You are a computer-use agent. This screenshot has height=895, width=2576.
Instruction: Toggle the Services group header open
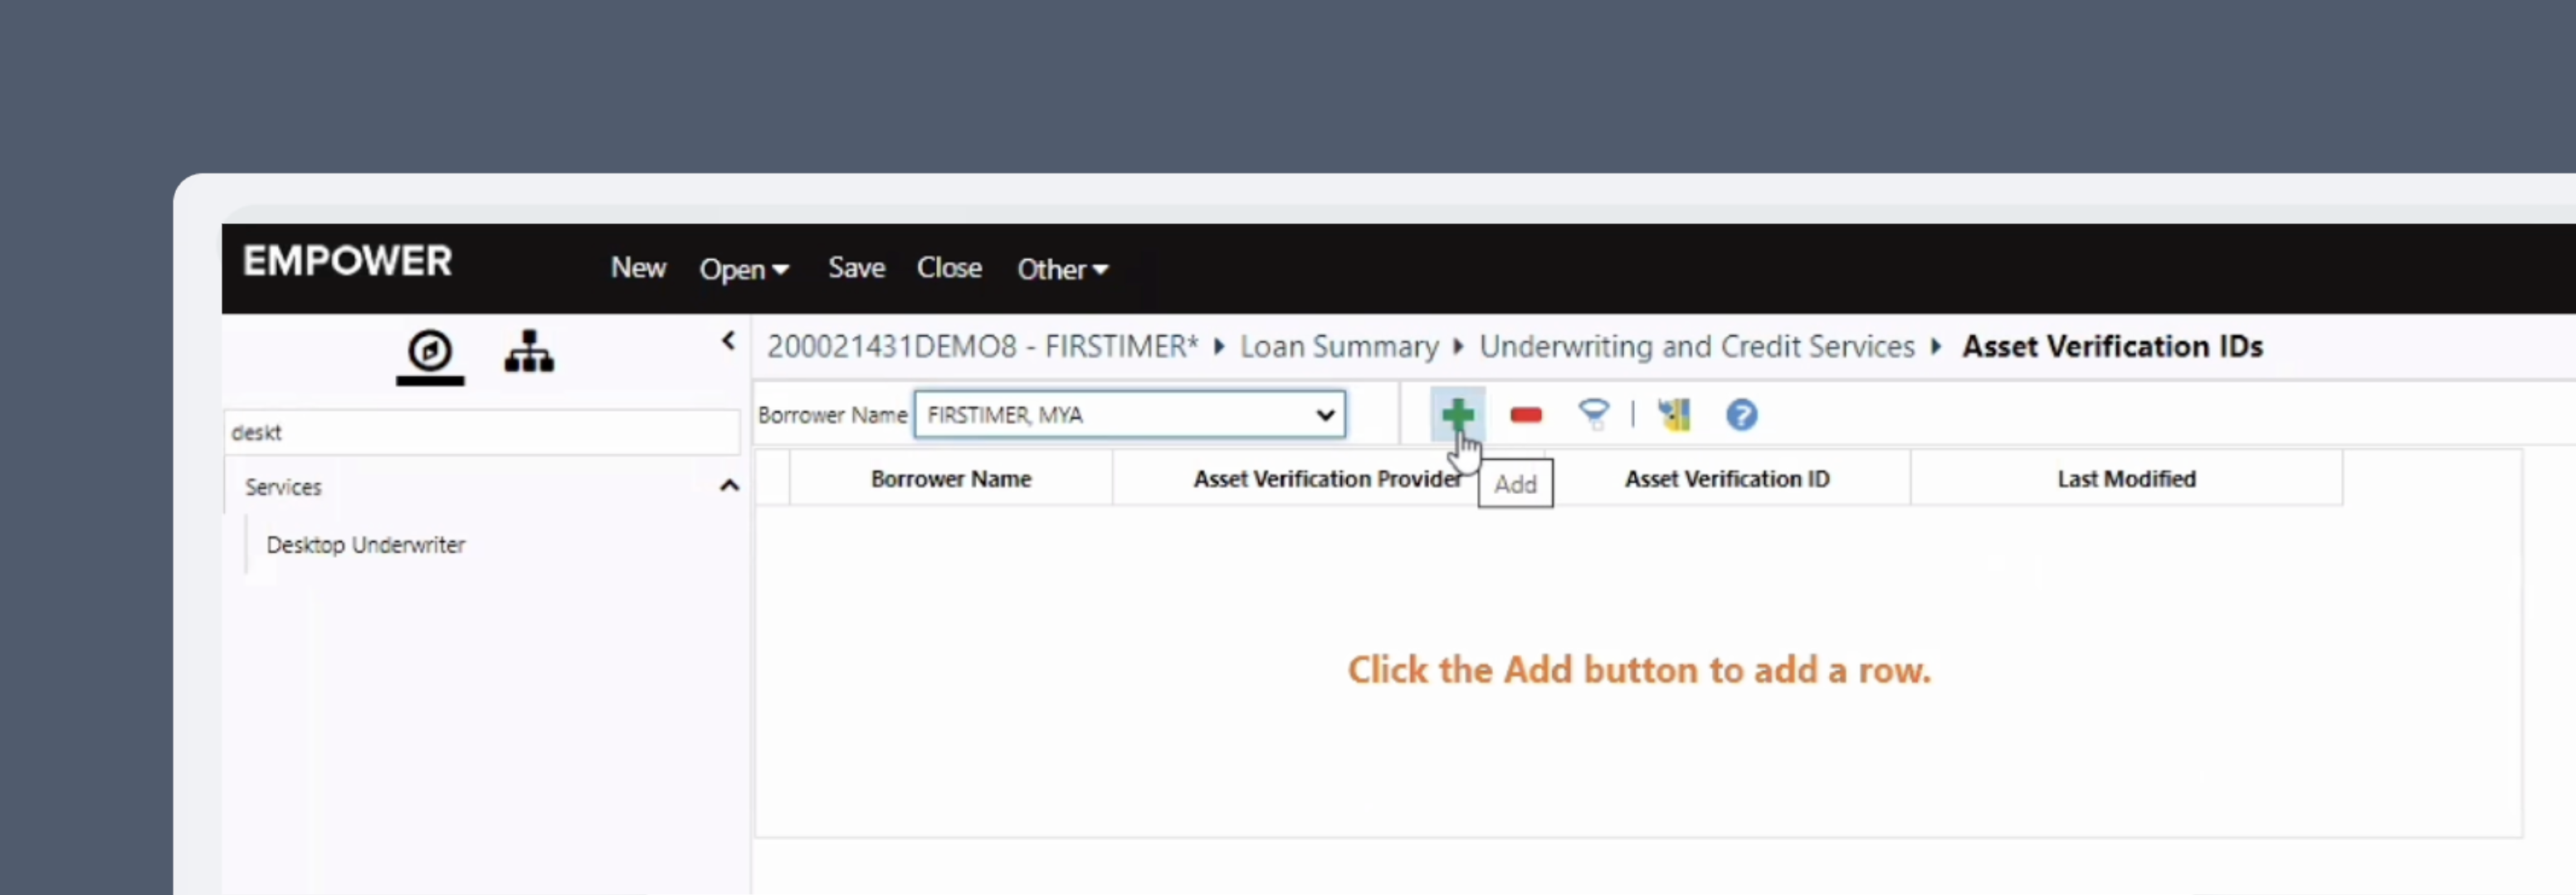tap(283, 487)
